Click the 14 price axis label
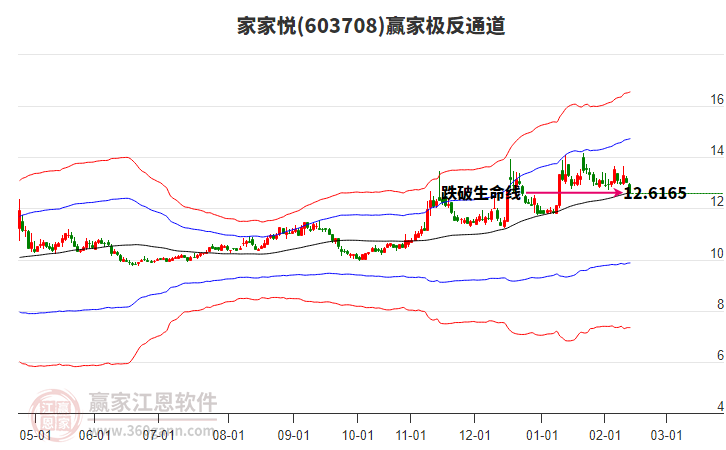Image resolution: width=726 pixels, height=450 pixels. coord(717,150)
